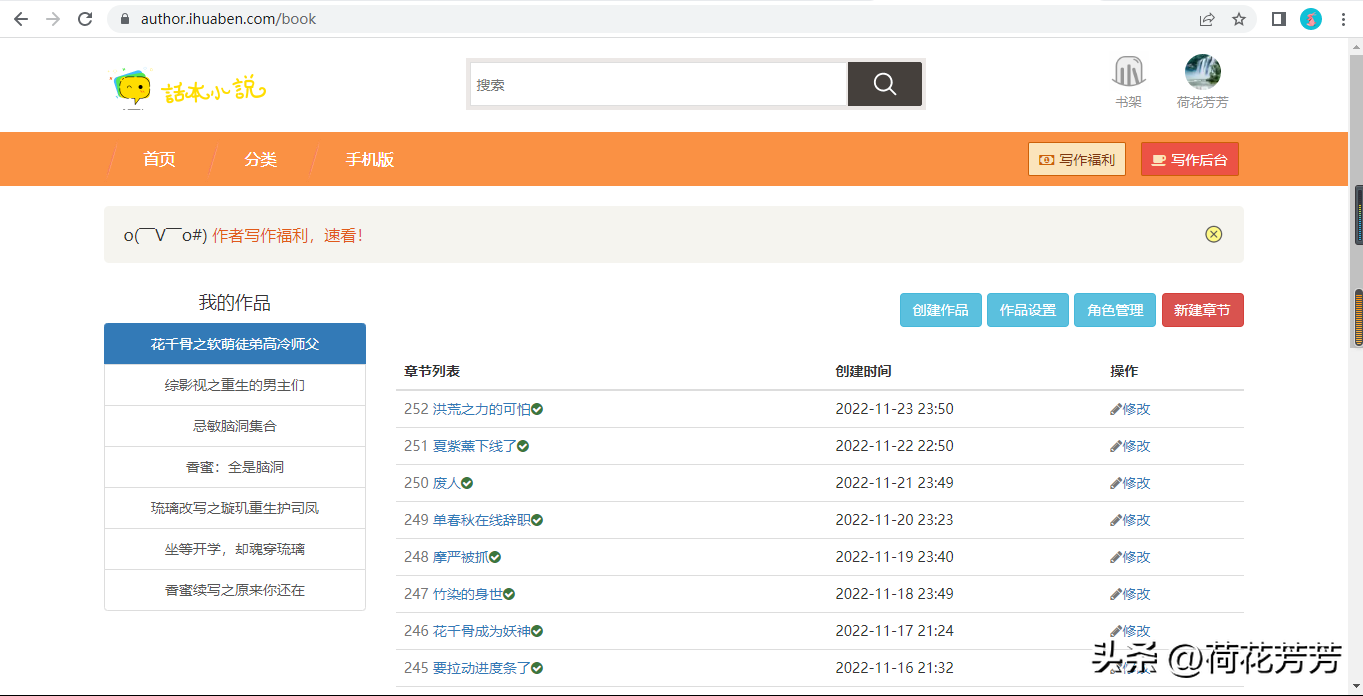Bookmark this page with star icon
Image resolution: width=1363 pixels, height=696 pixels.
1239,19
